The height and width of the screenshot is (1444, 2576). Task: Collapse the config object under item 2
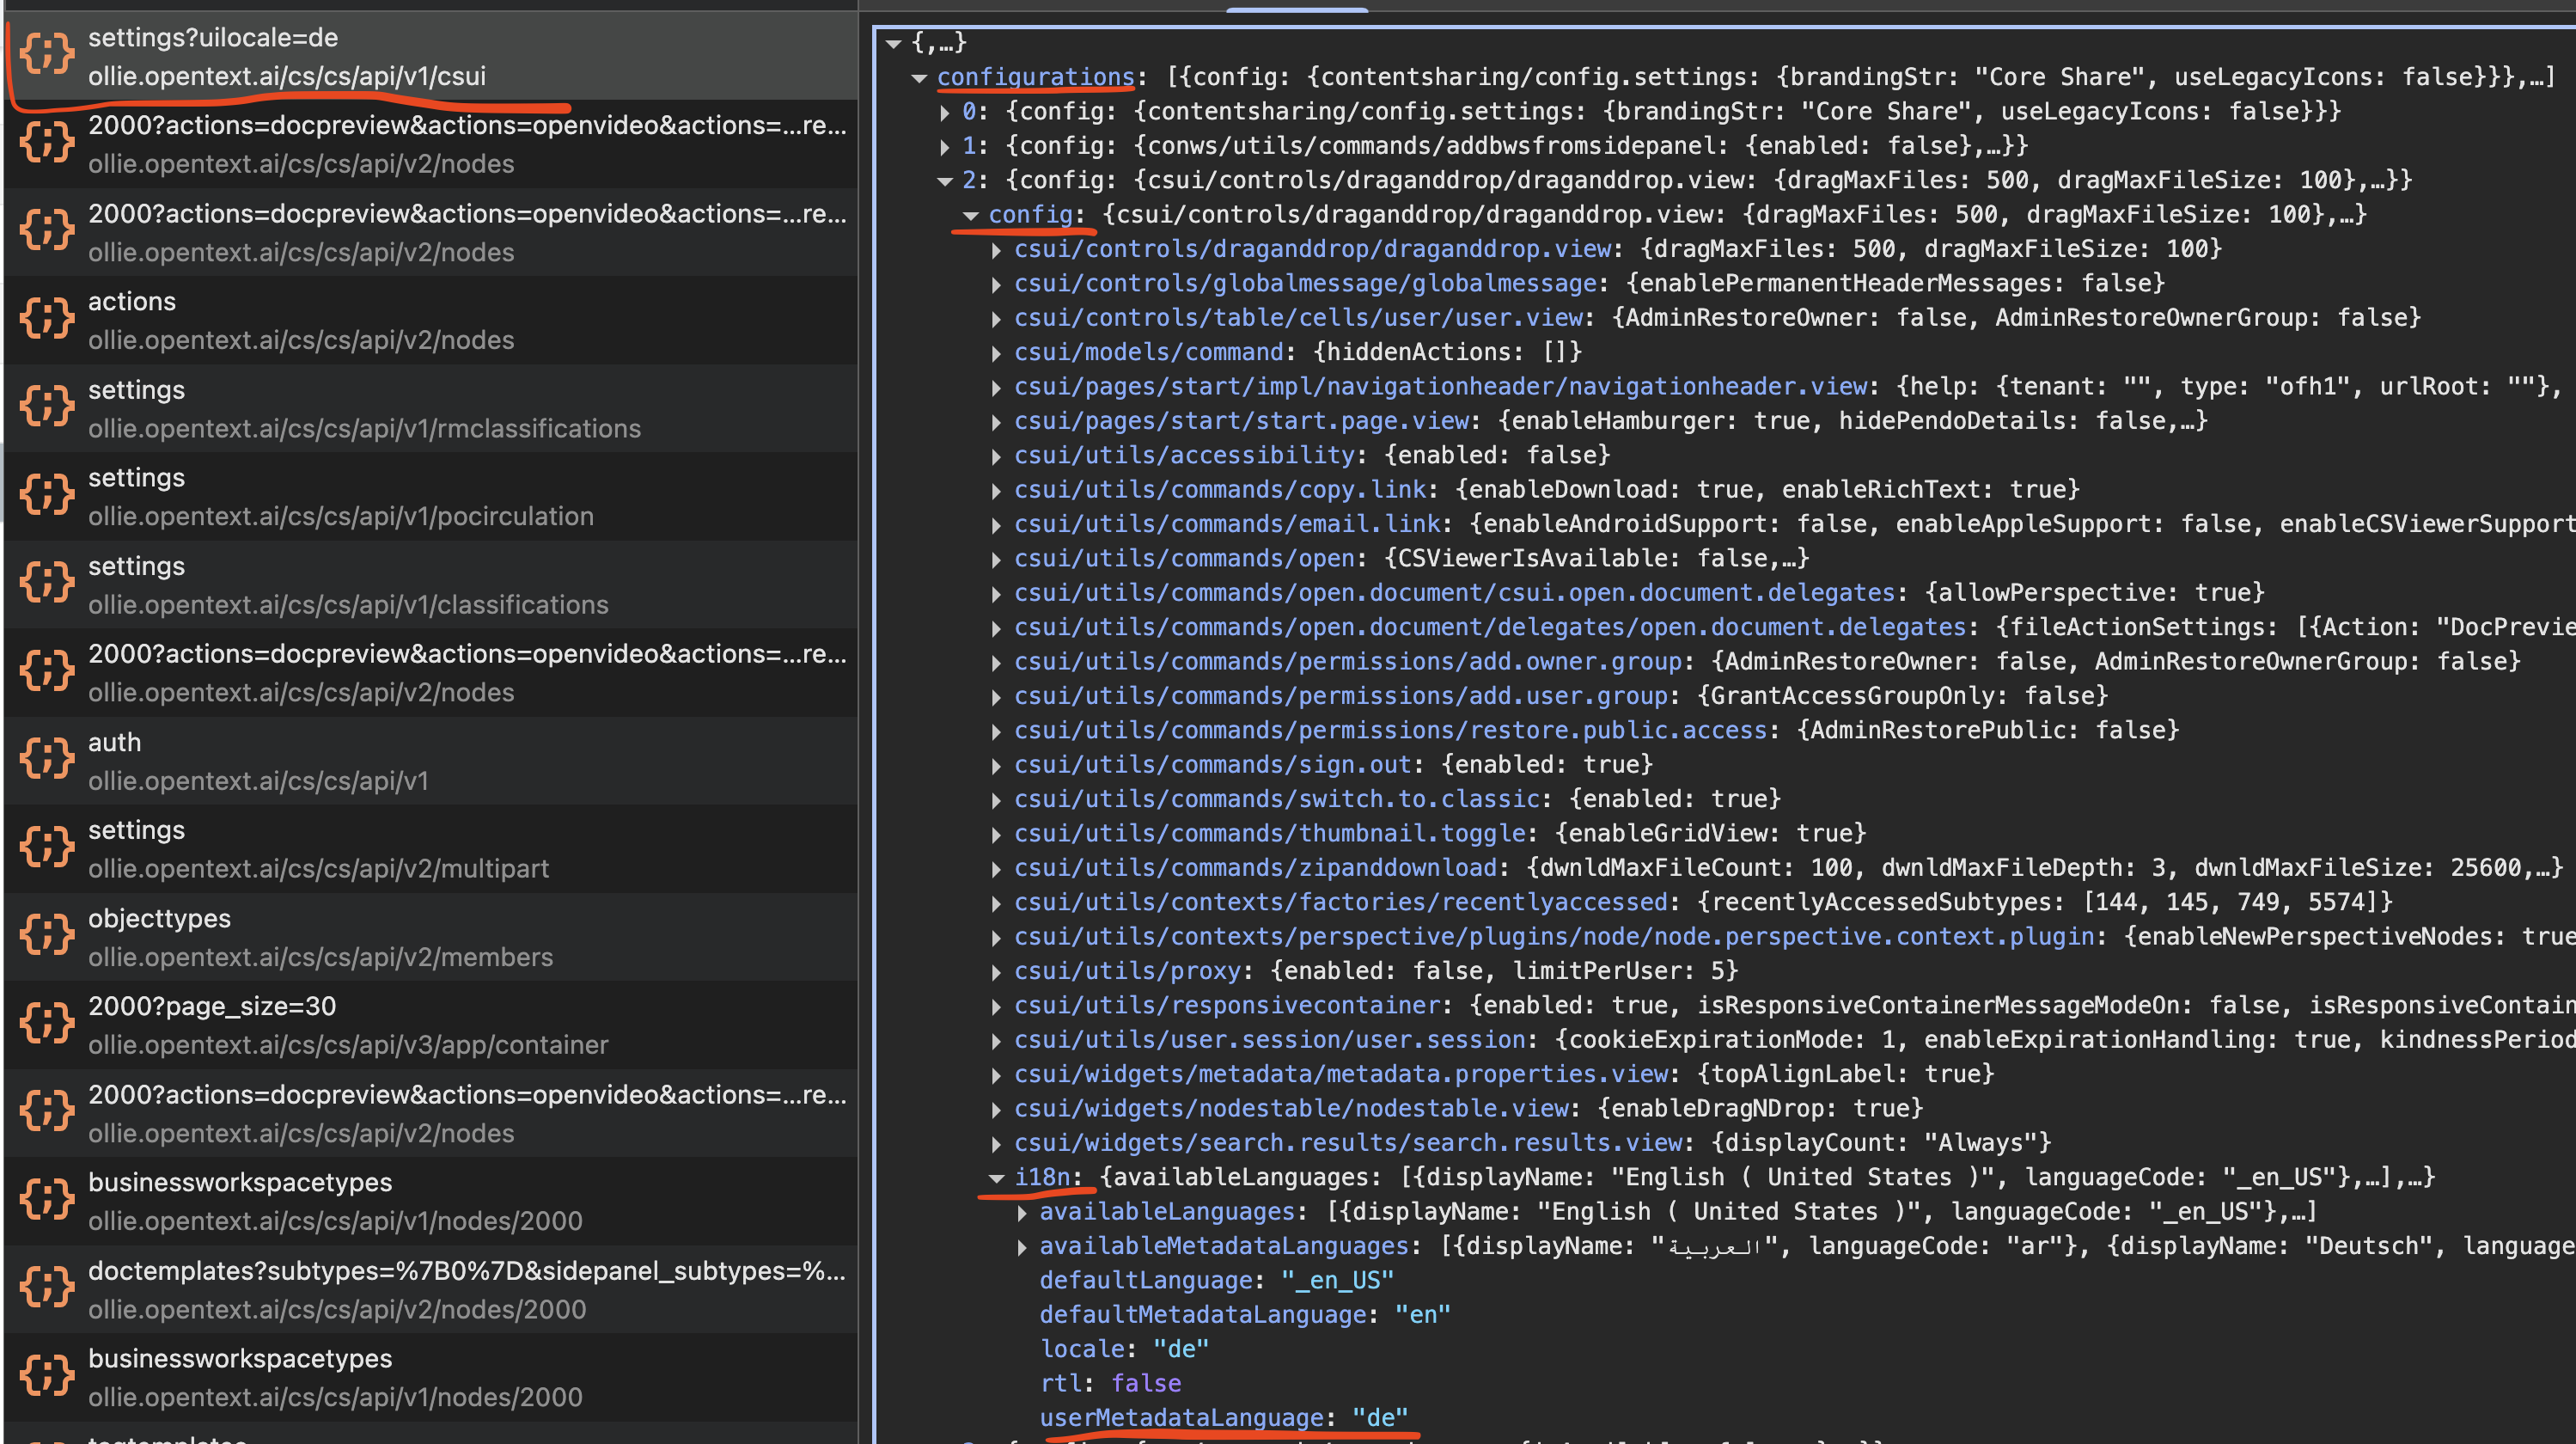(971, 215)
